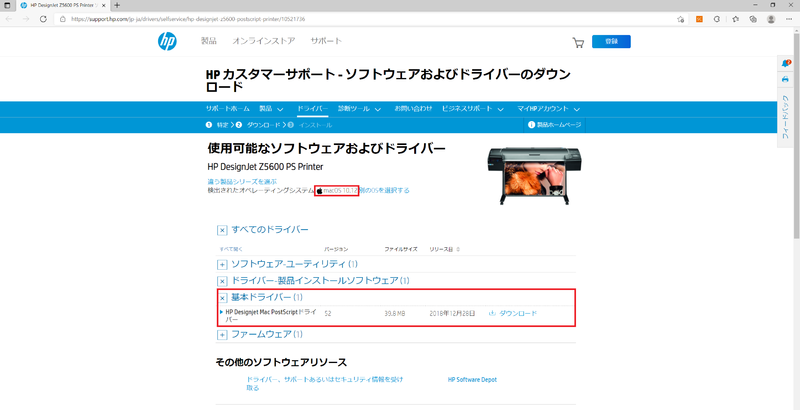Collapse the すべてのドライバー section
The width and height of the screenshot is (800, 410).
(222, 230)
